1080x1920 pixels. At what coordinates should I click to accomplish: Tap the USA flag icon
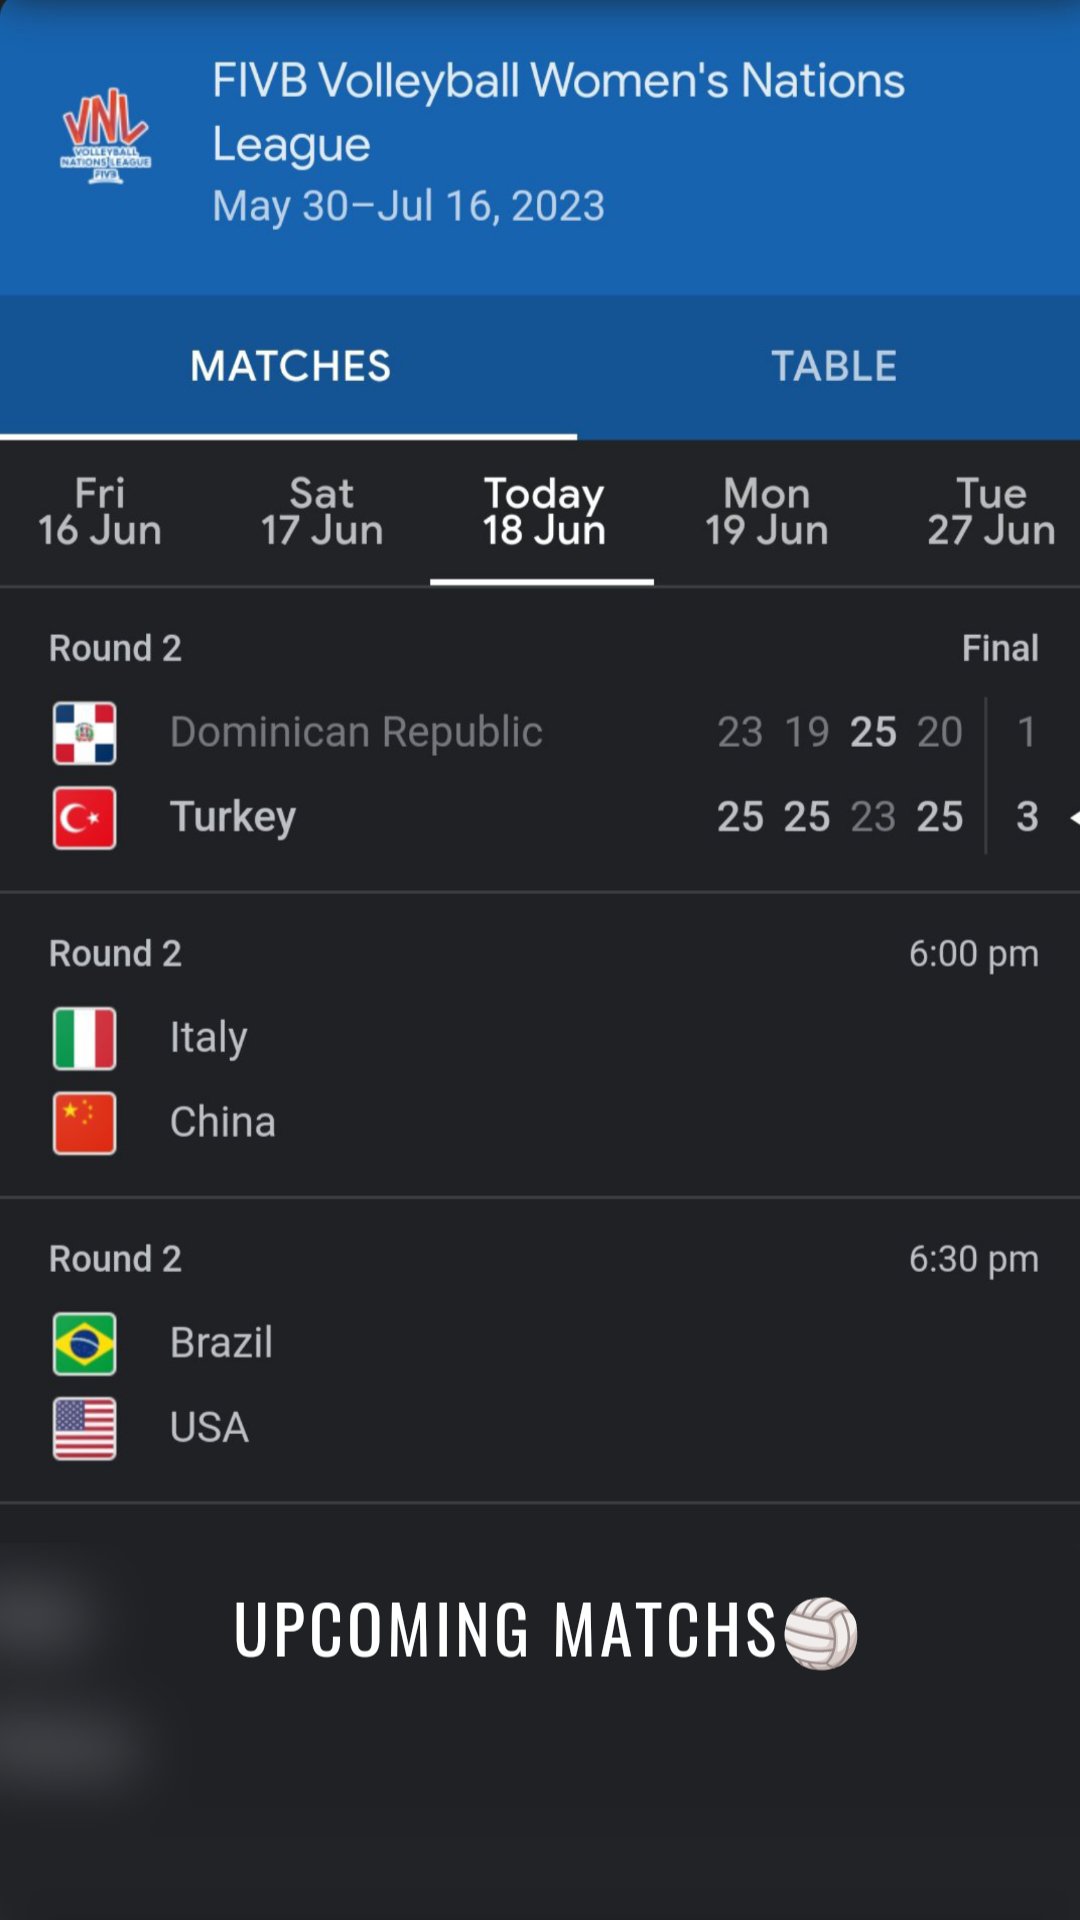point(84,1428)
